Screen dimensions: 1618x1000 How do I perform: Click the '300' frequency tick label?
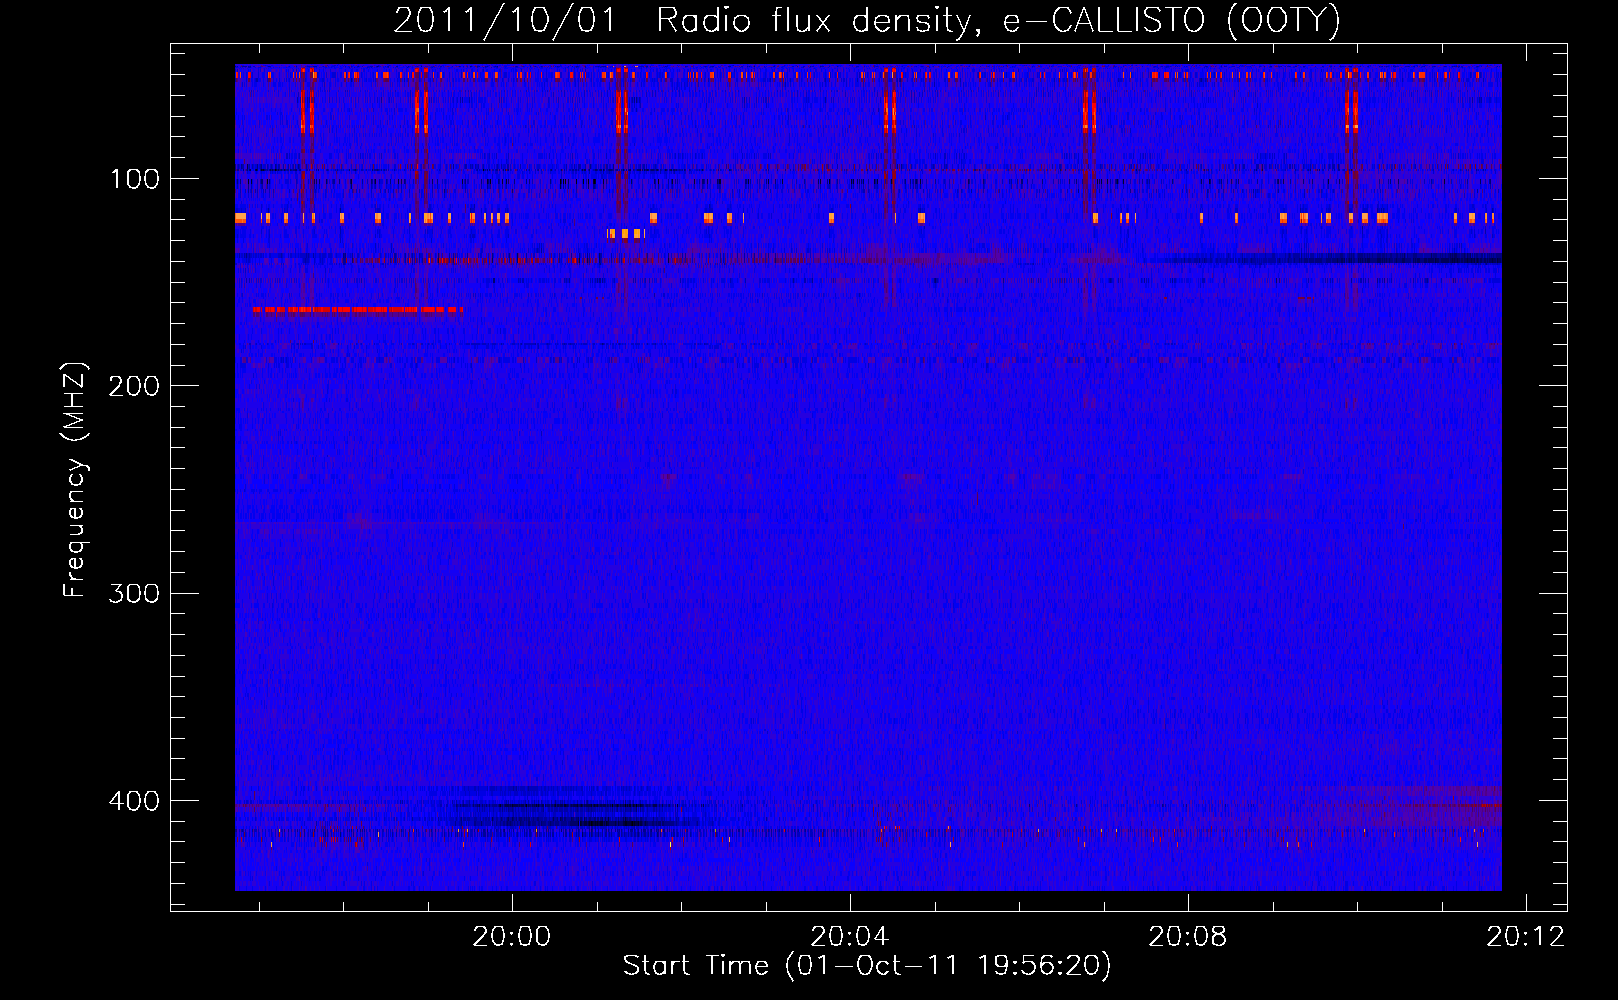point(134,593)
